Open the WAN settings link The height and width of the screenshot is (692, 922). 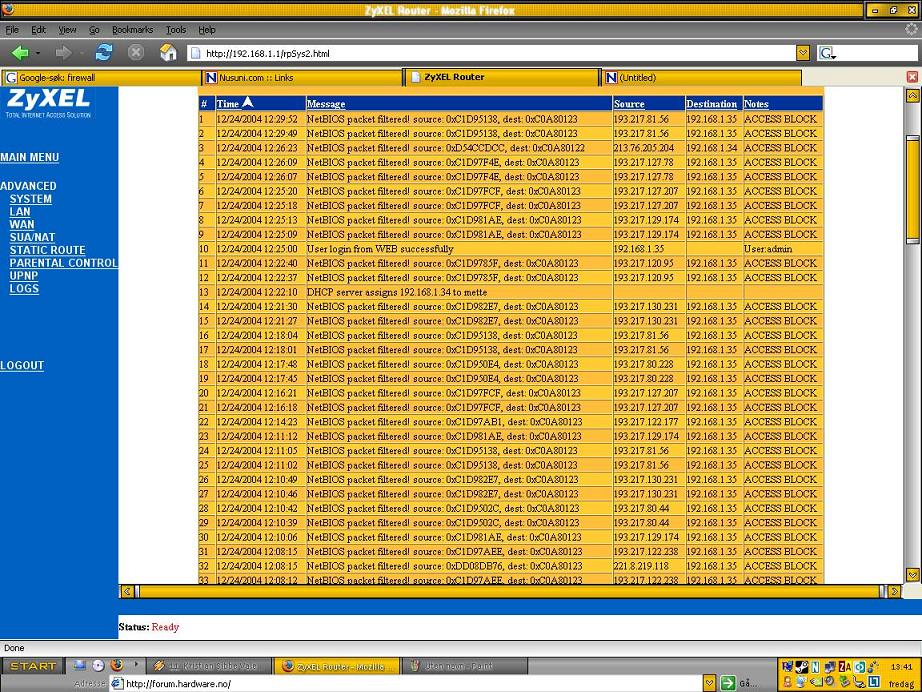(22, 224)
